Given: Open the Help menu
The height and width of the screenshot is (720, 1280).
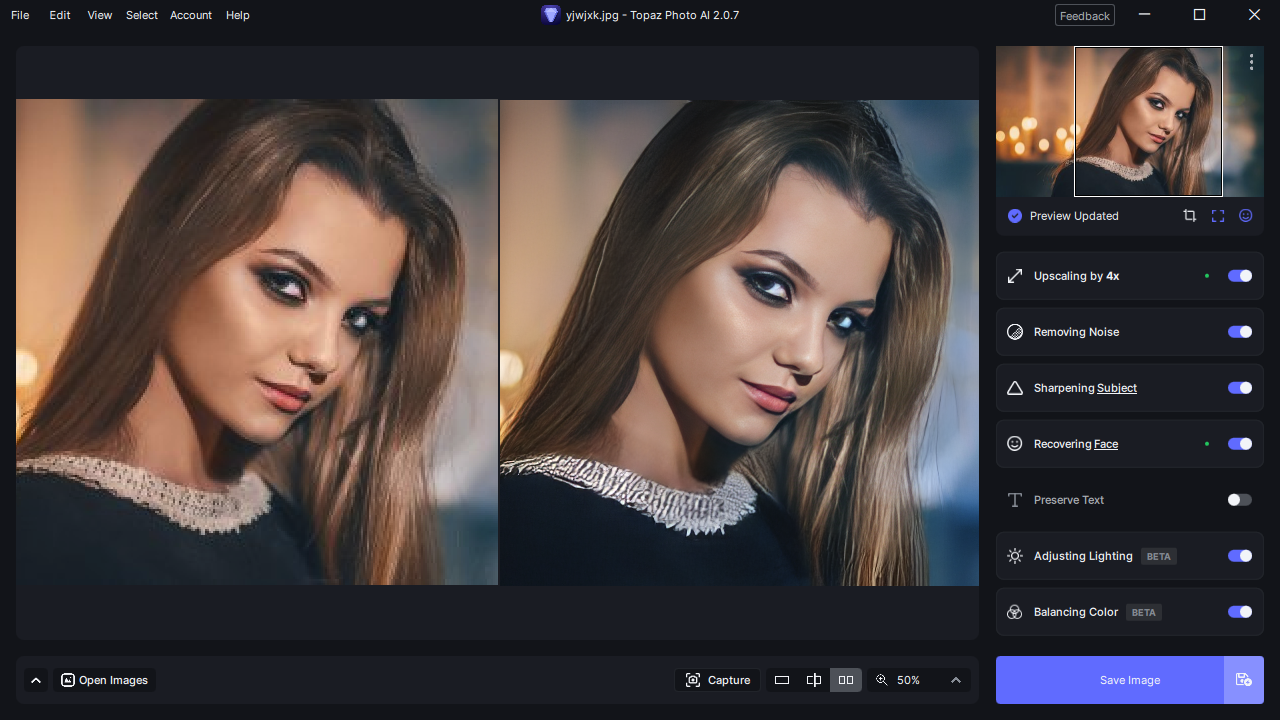Looking at the screenshot, I should 238,15.
